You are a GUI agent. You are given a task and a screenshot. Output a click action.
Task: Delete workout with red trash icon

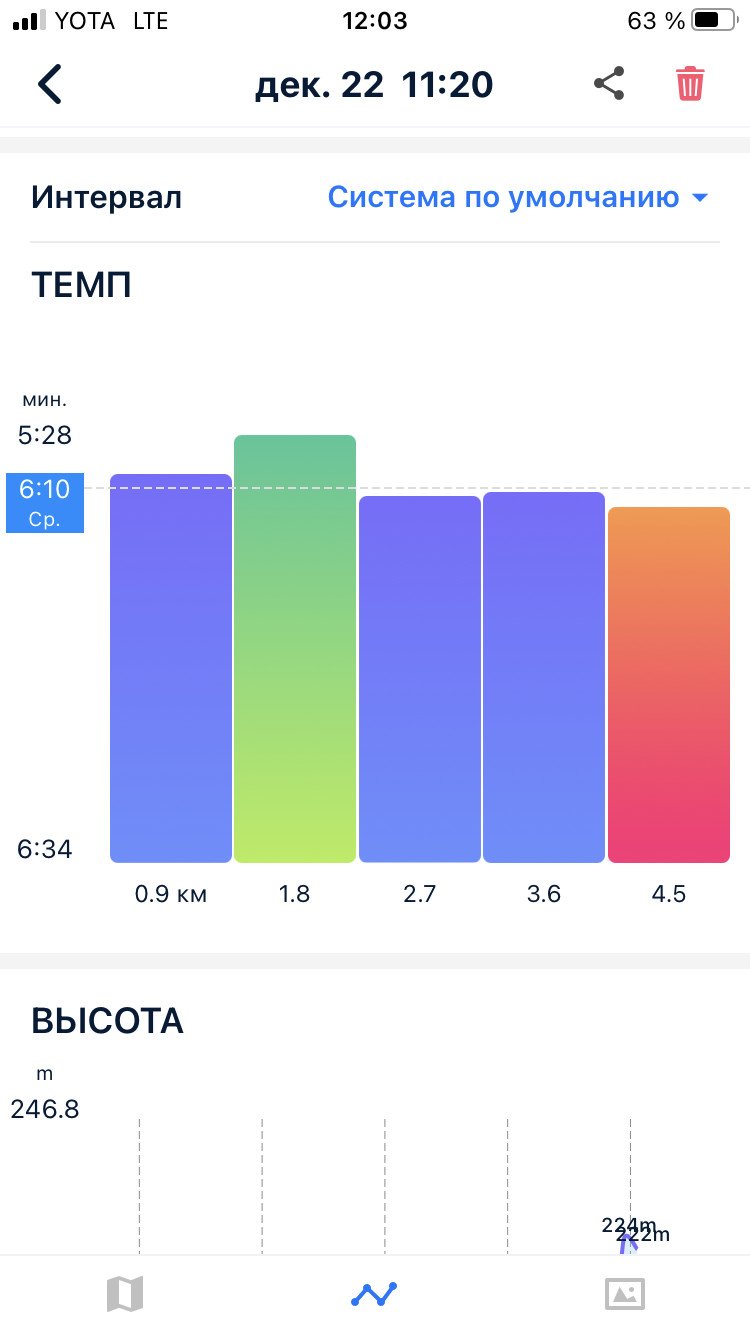click(x=690, y=84)
